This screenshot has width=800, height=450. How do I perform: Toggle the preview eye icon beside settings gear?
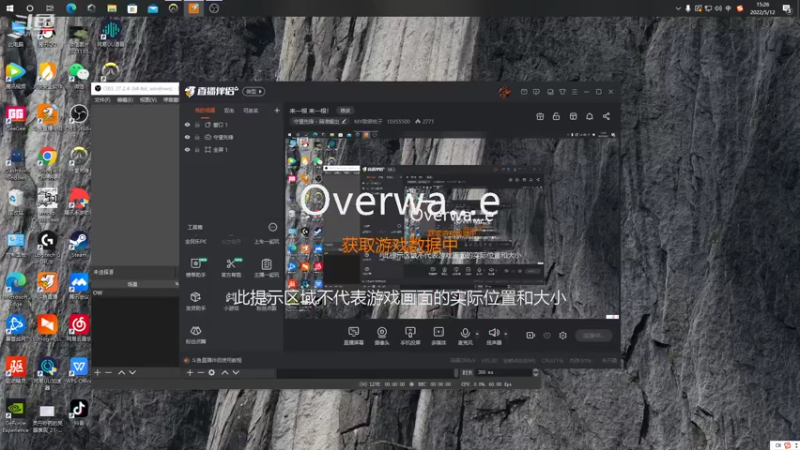coord(547,335)
